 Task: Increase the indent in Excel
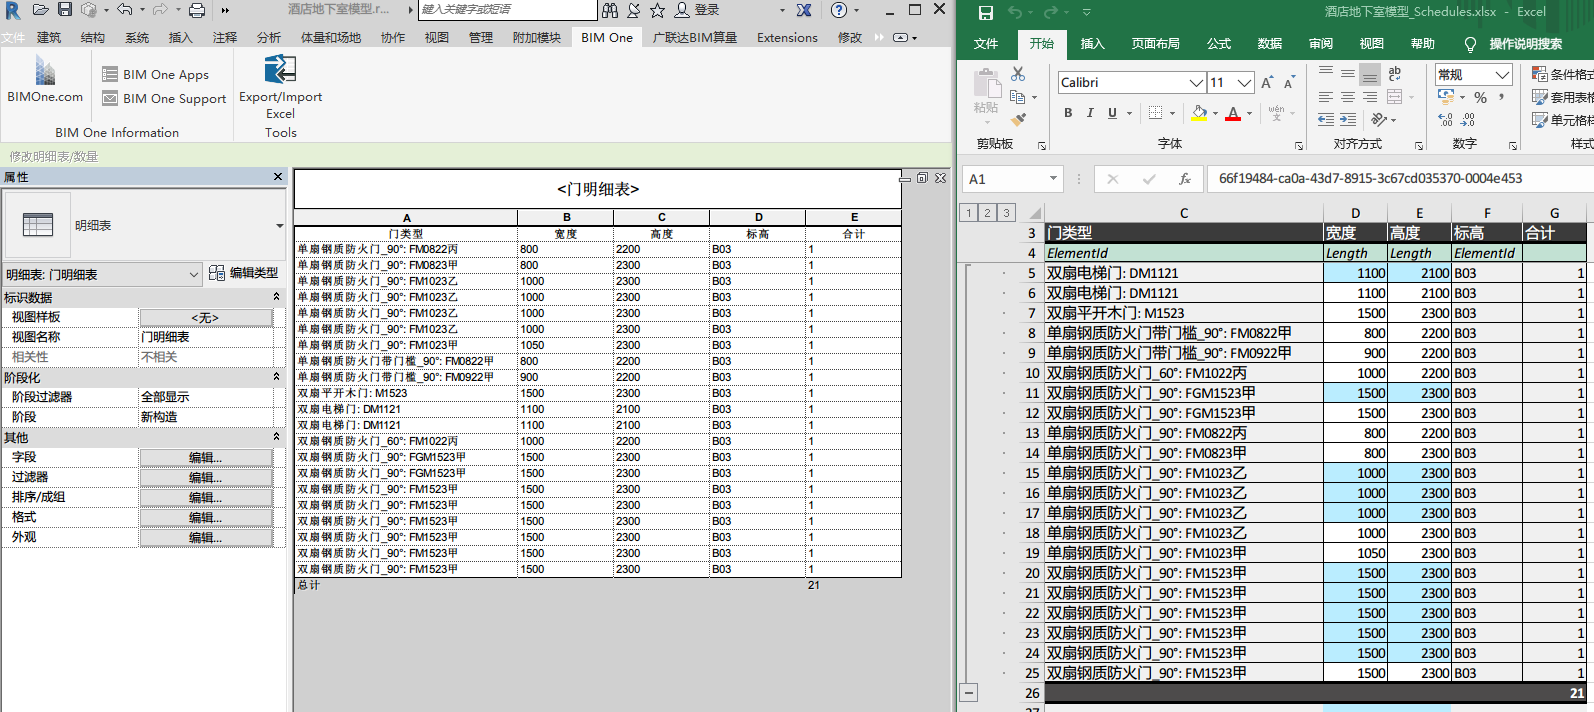1347,119
